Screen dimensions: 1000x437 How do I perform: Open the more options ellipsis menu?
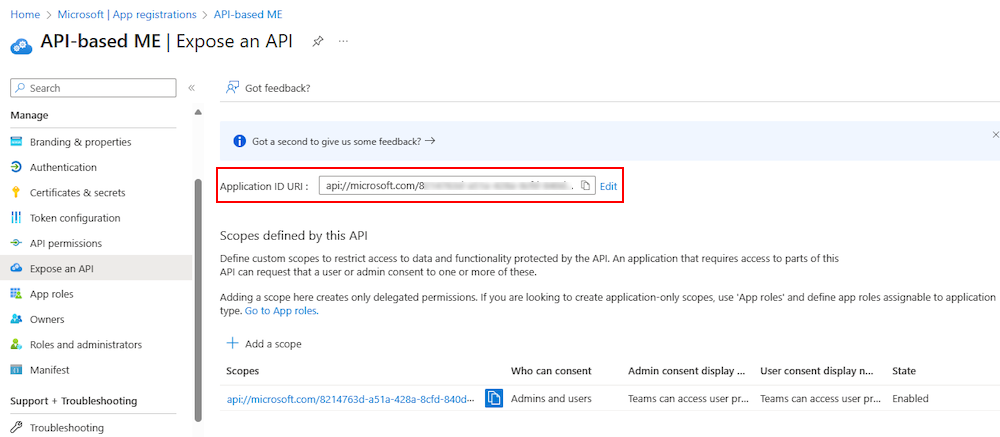(344, 41)
